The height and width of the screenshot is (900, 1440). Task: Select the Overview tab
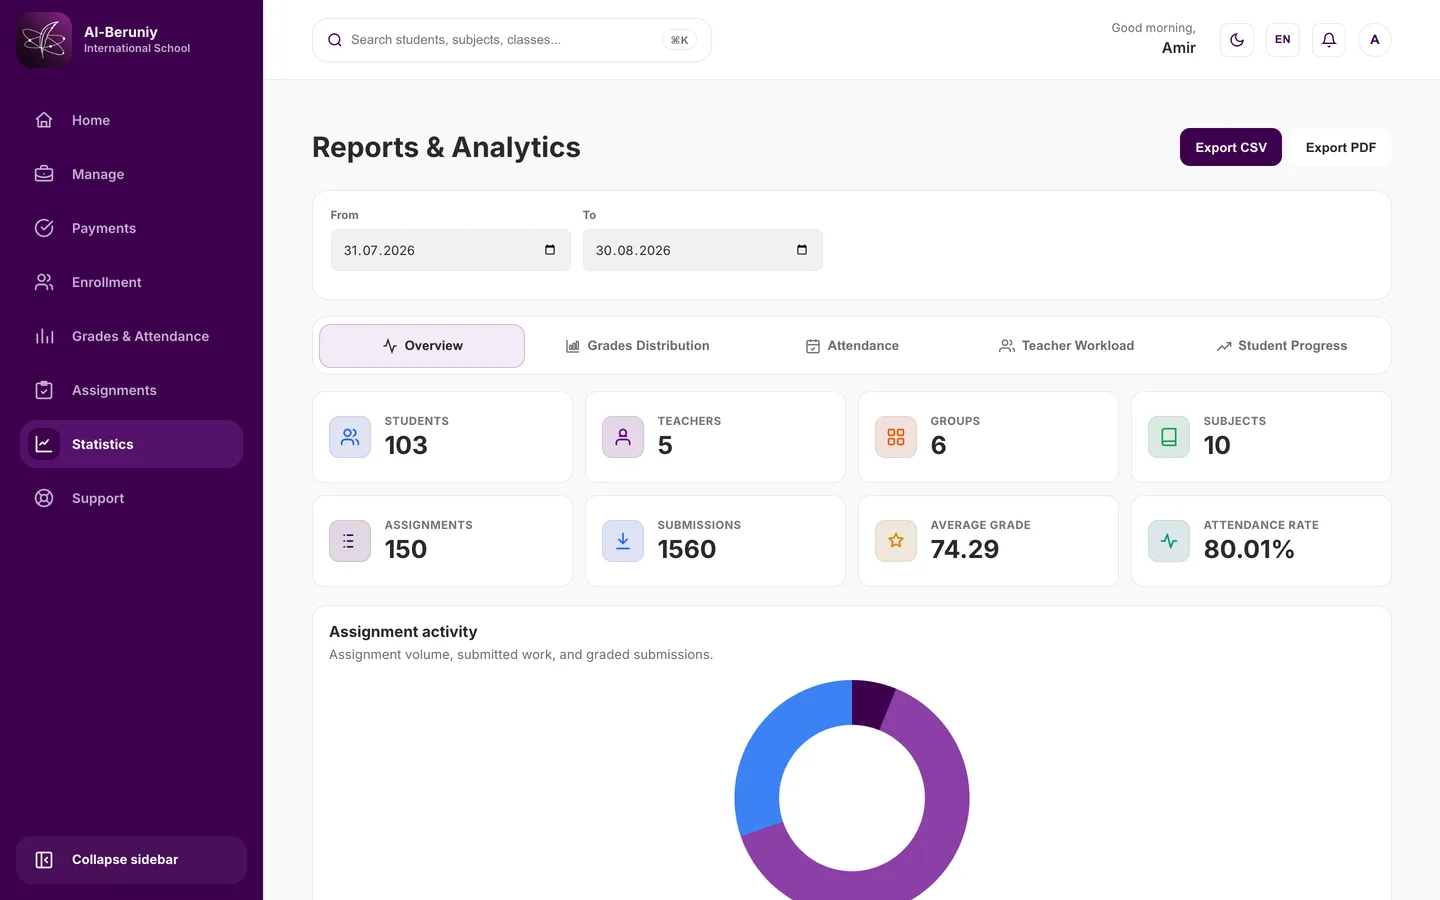[x=422, y=346]
